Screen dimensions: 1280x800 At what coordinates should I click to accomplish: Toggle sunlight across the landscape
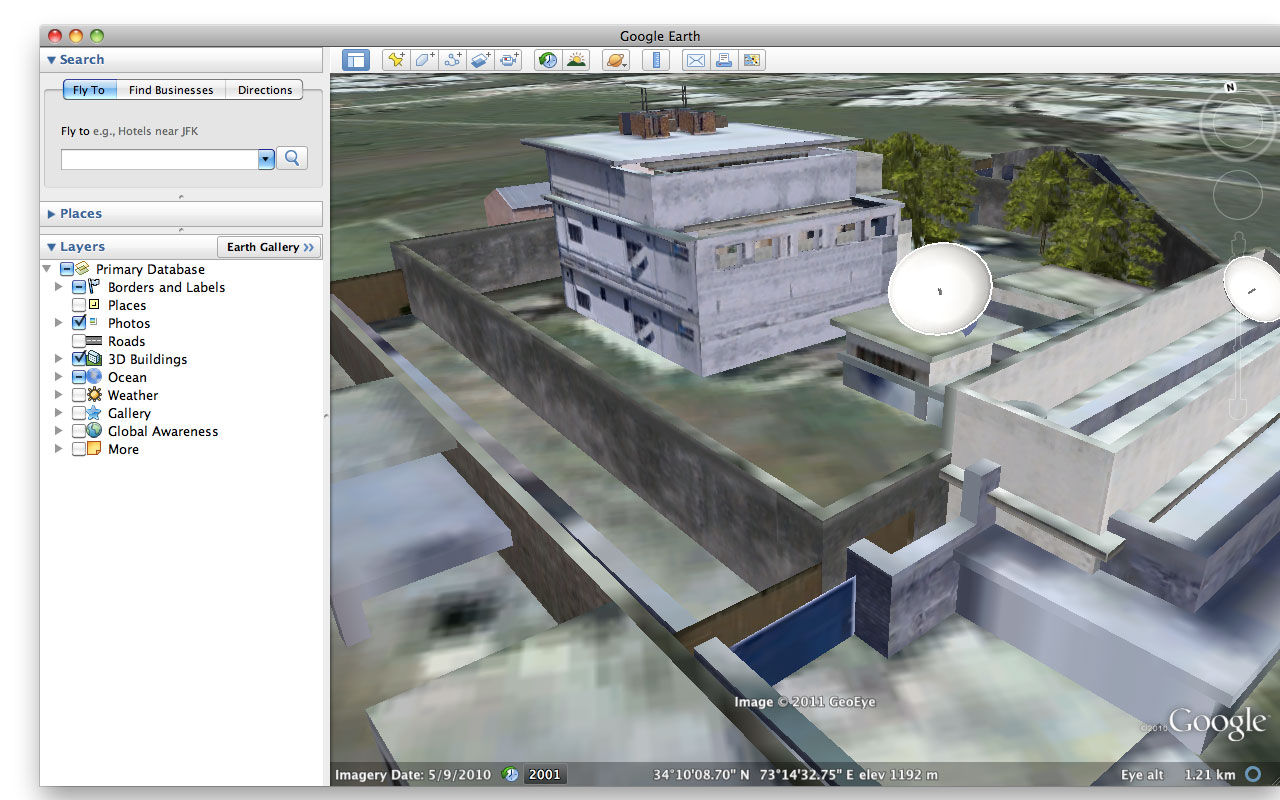pyautogui.click(x=577, y=60)
